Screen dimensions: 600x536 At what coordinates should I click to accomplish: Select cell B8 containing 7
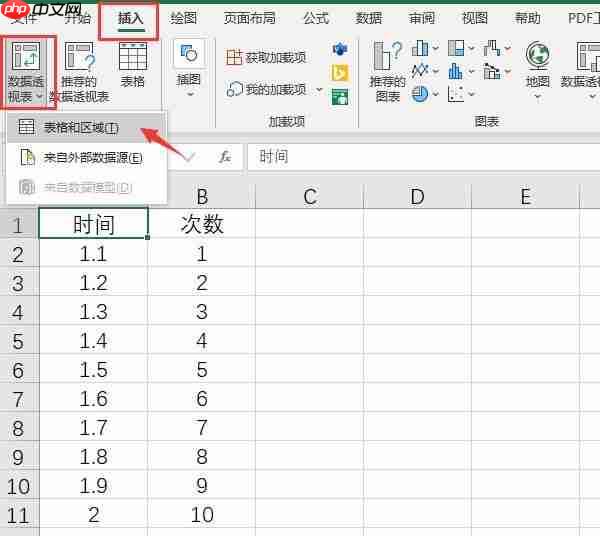pyautogui.click(x=202, y=427)
